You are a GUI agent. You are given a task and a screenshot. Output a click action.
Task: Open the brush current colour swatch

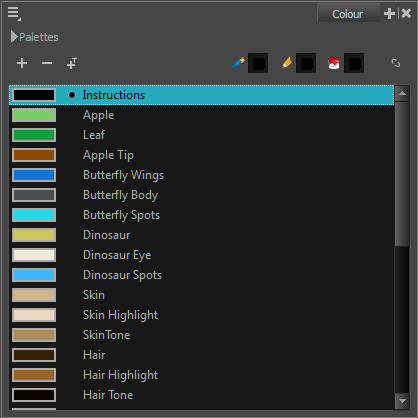tap(258, 63)
